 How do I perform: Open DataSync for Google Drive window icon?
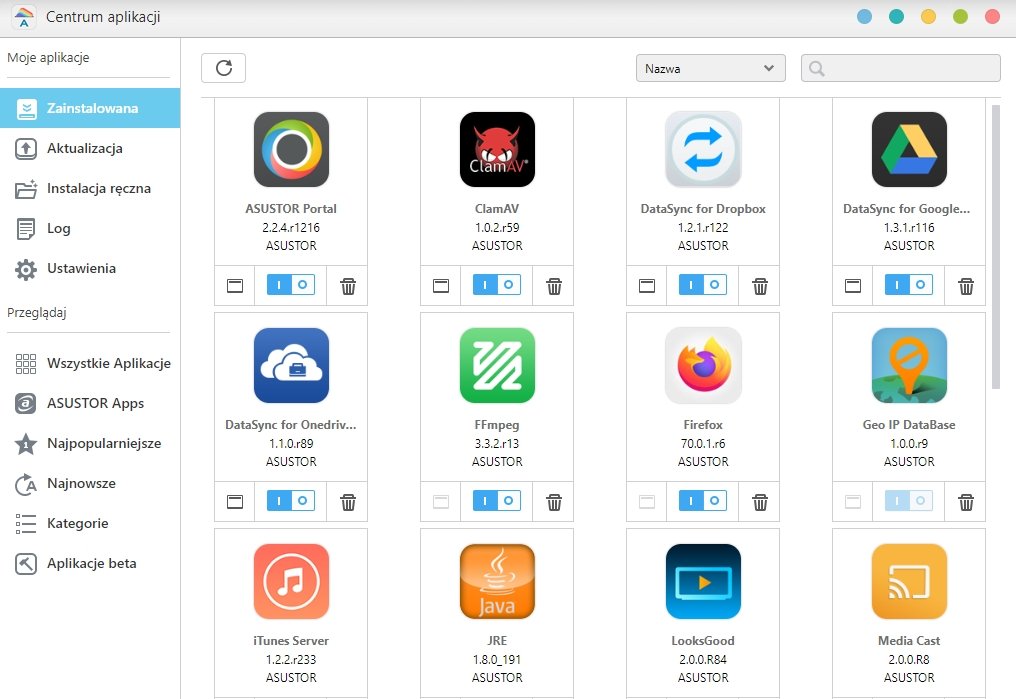pyautogui.click(x=853, y=286)
